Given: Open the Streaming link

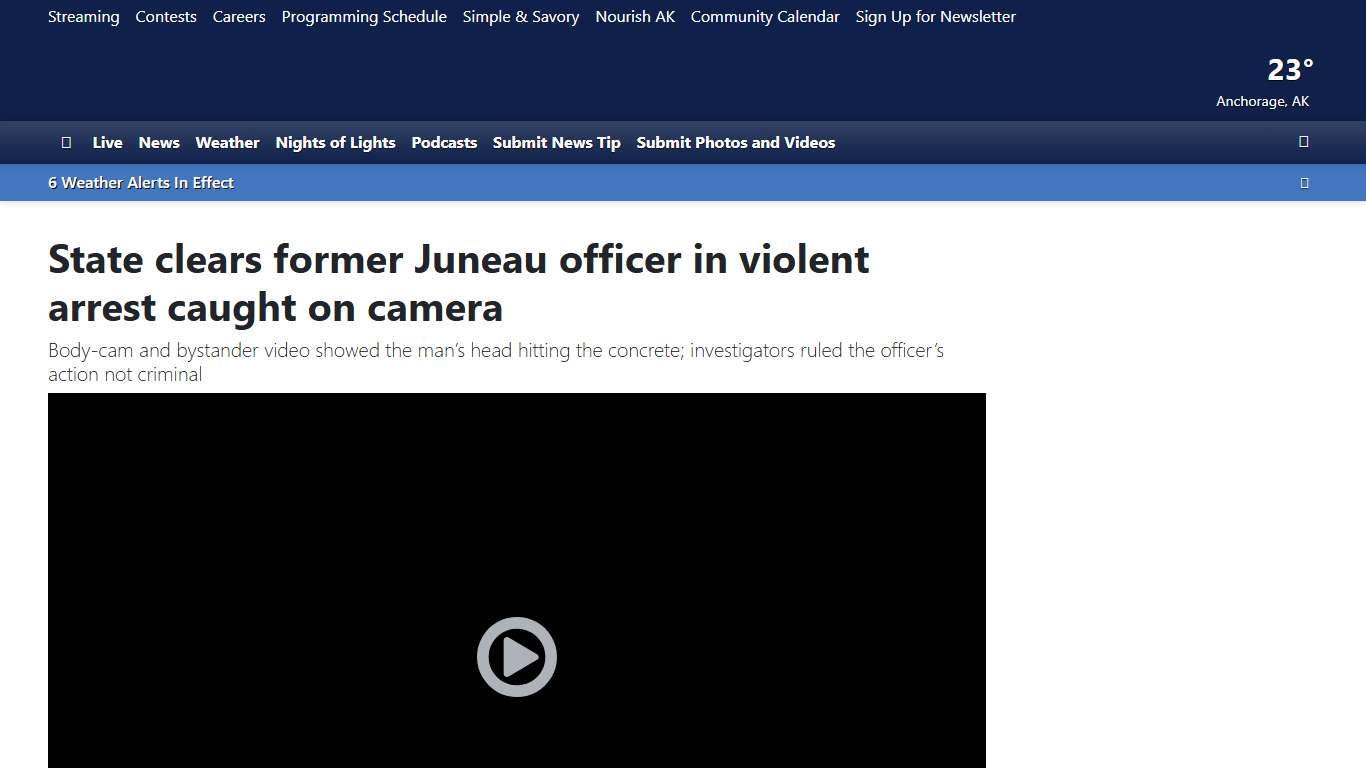Looking at the screenshot, I should (x=83, y=16).
